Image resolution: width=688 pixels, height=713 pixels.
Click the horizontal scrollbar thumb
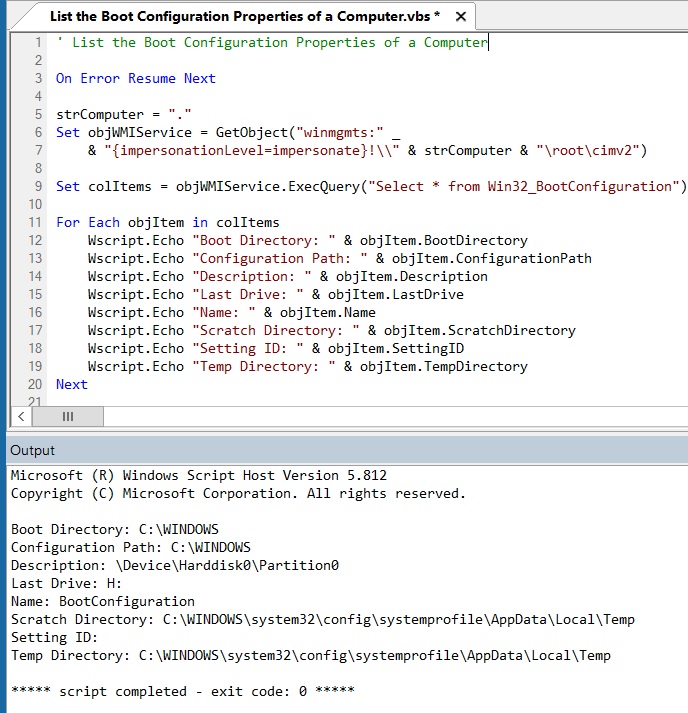click(x=68, y=417)
